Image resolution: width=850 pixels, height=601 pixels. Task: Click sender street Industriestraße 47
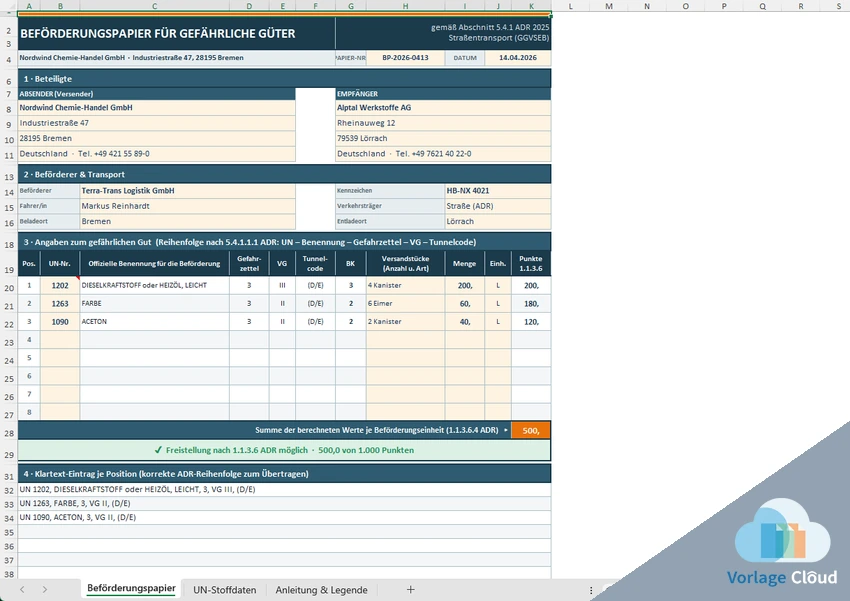click(157, 123)
